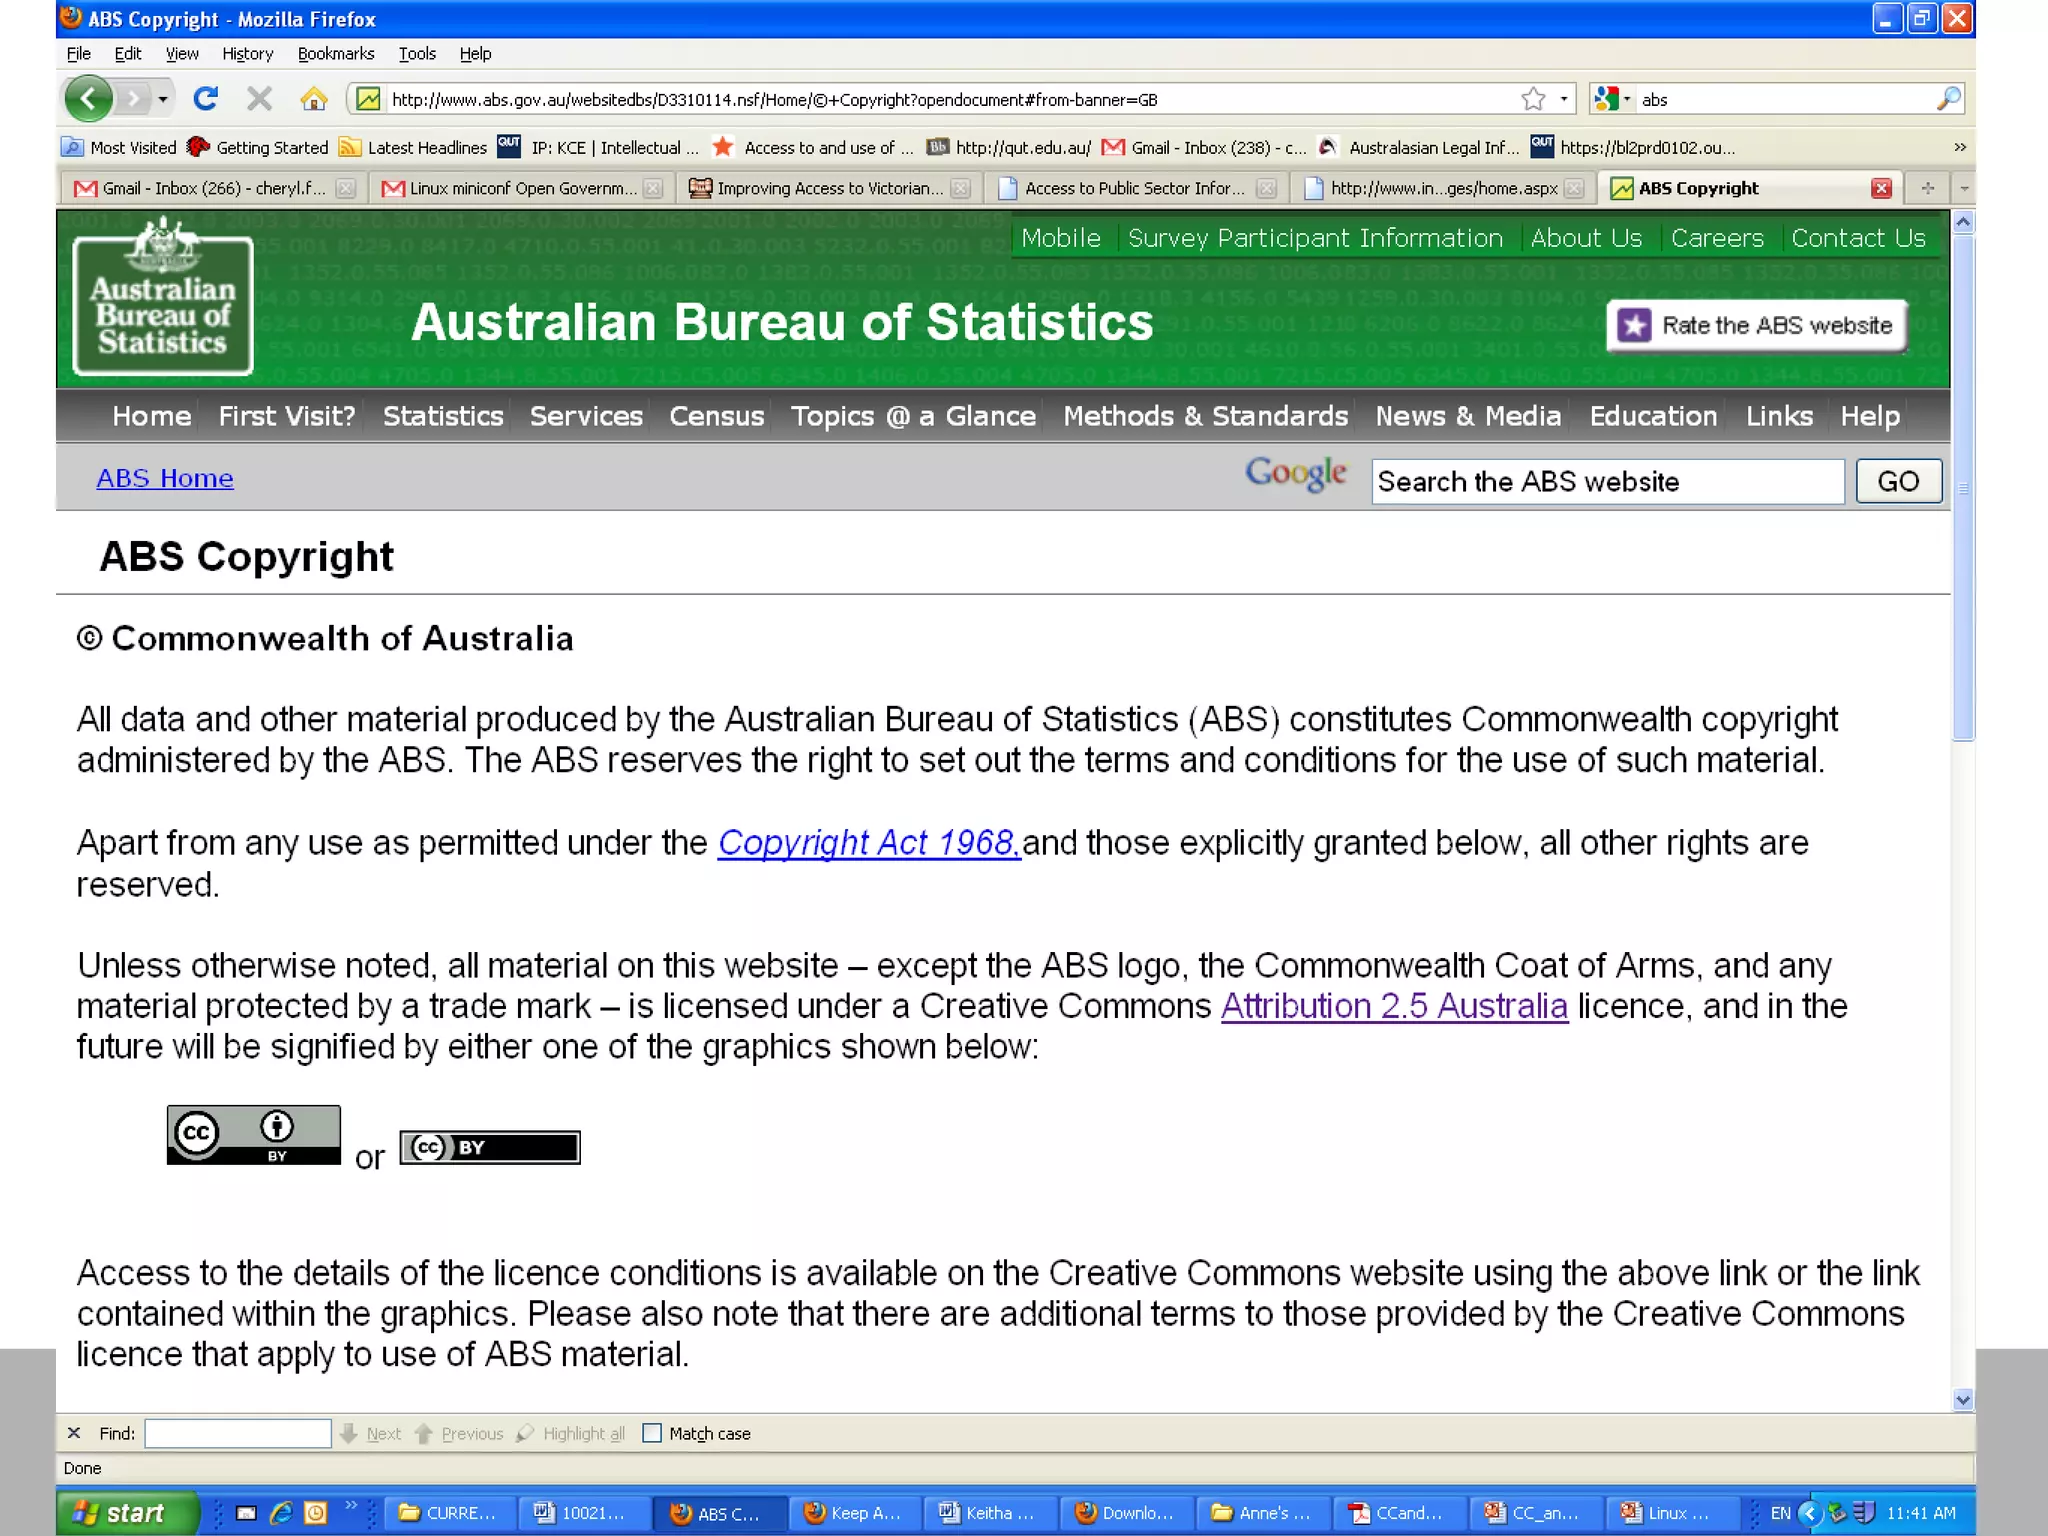
Task: Click Next in the Find bar
Action: click(371, 1434)
